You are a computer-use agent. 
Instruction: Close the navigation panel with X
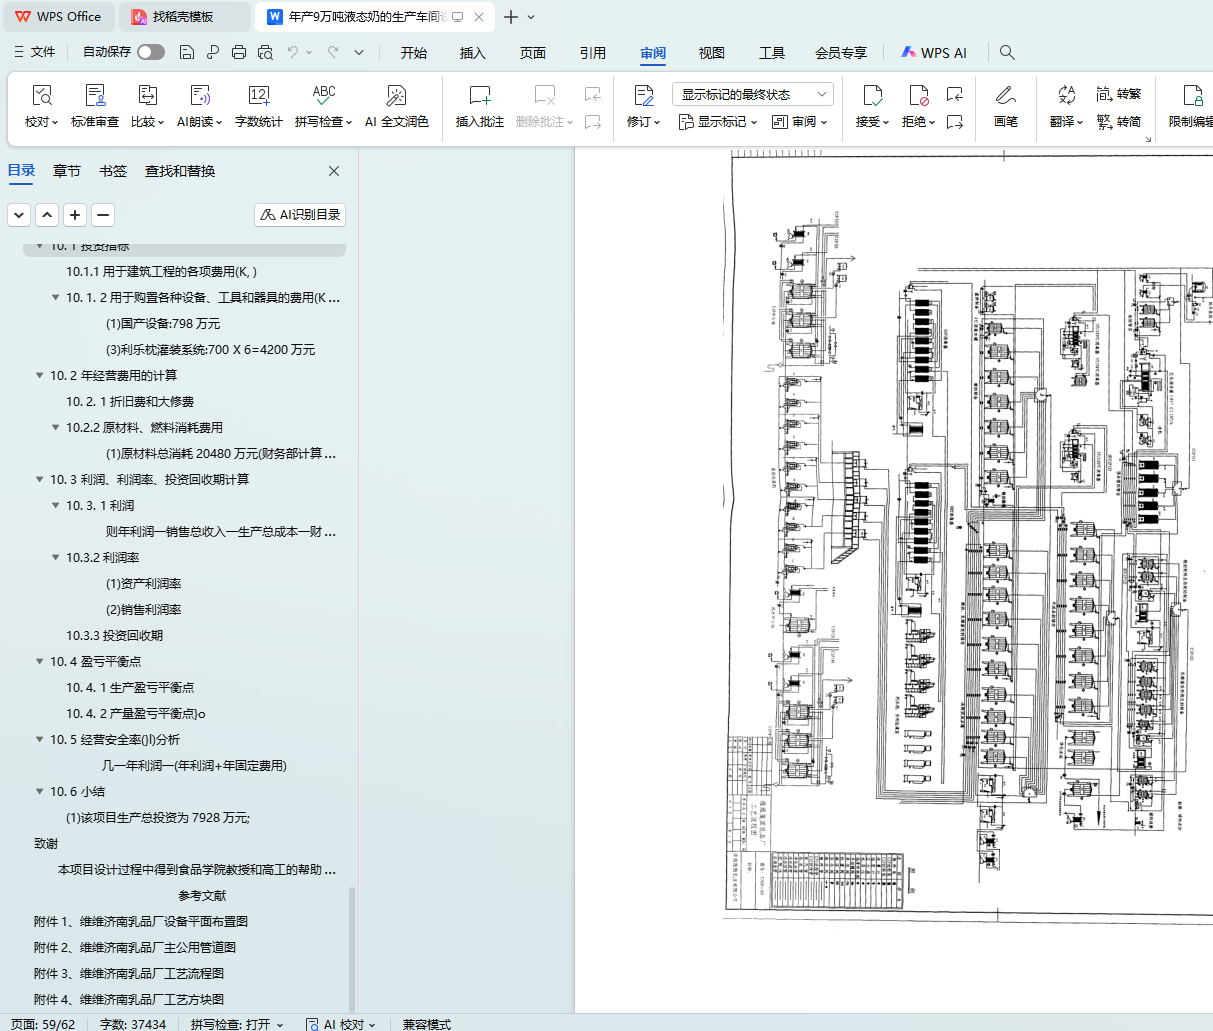(334, 171)
